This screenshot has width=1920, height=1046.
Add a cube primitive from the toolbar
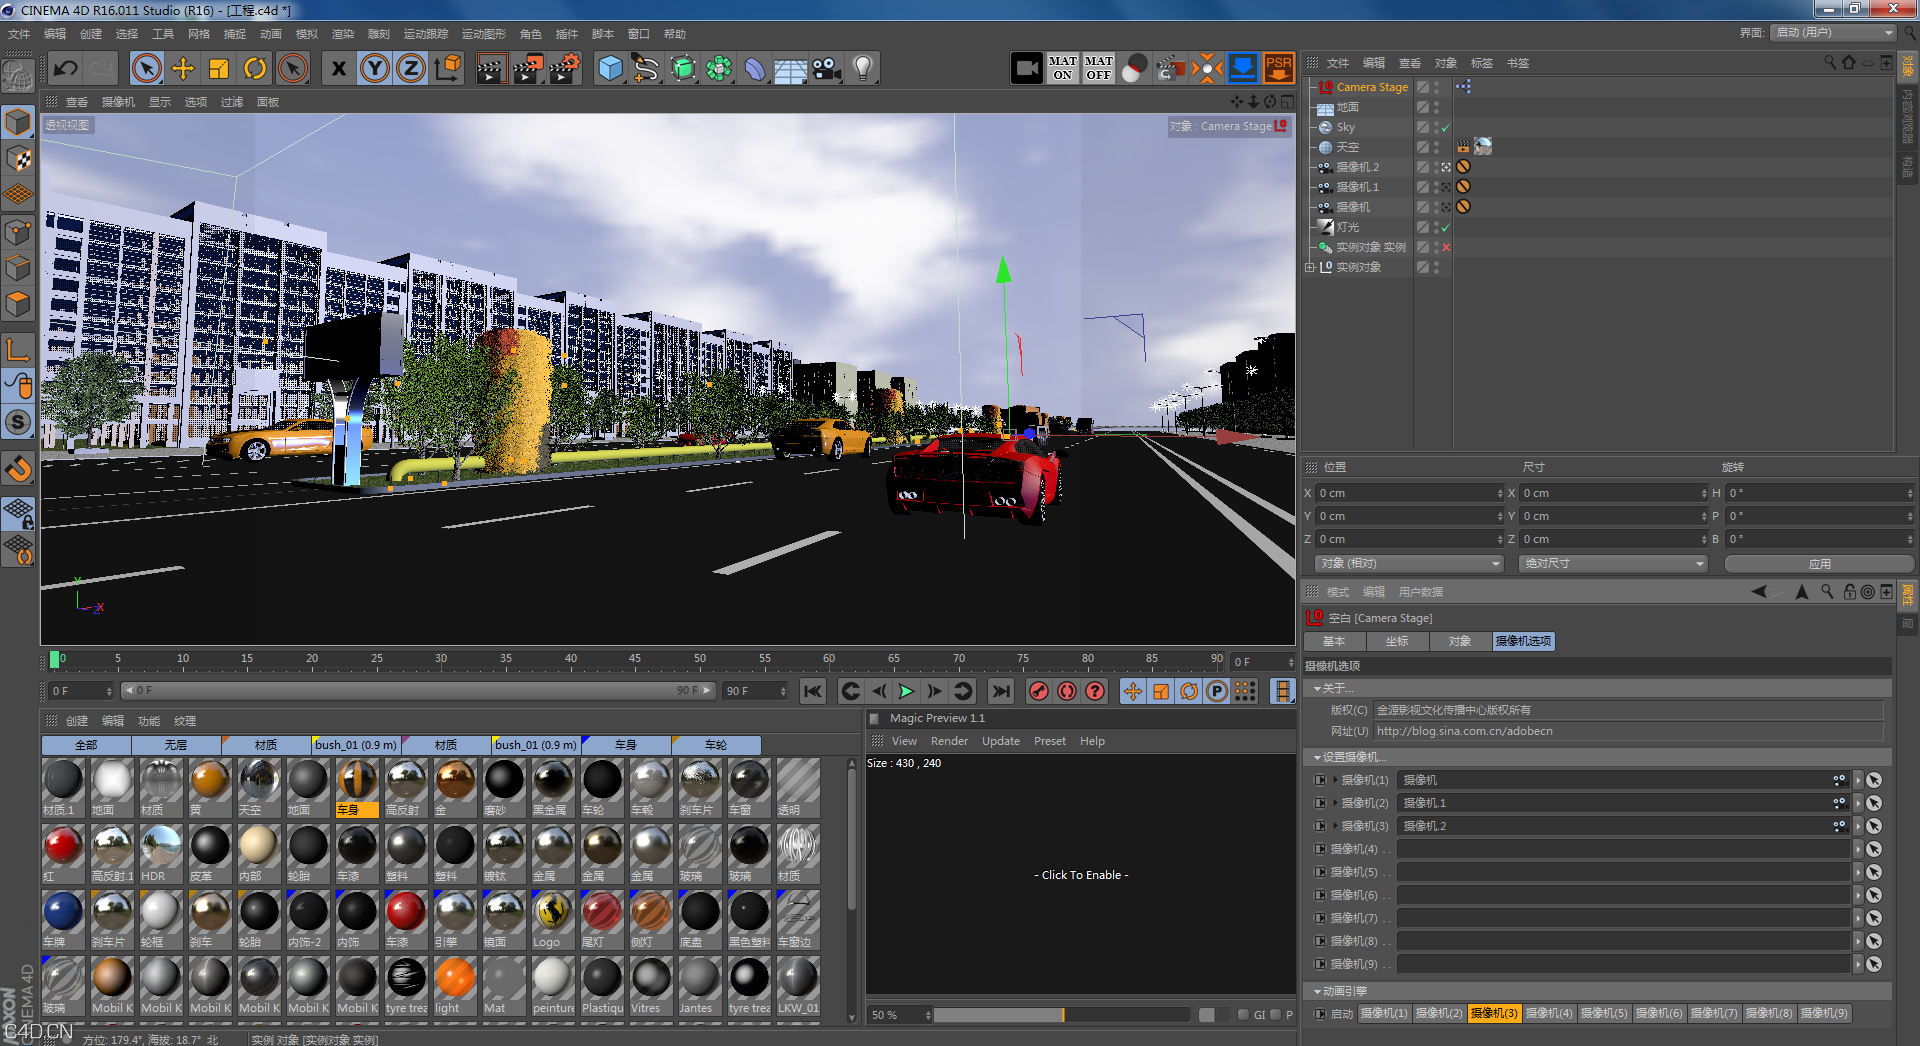point(611,68)
